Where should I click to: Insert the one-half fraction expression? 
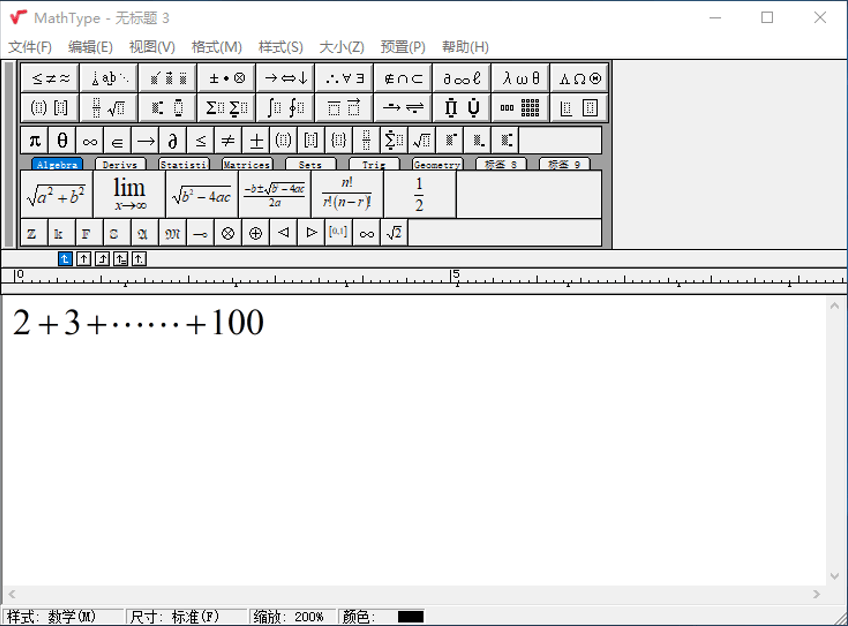420,195
